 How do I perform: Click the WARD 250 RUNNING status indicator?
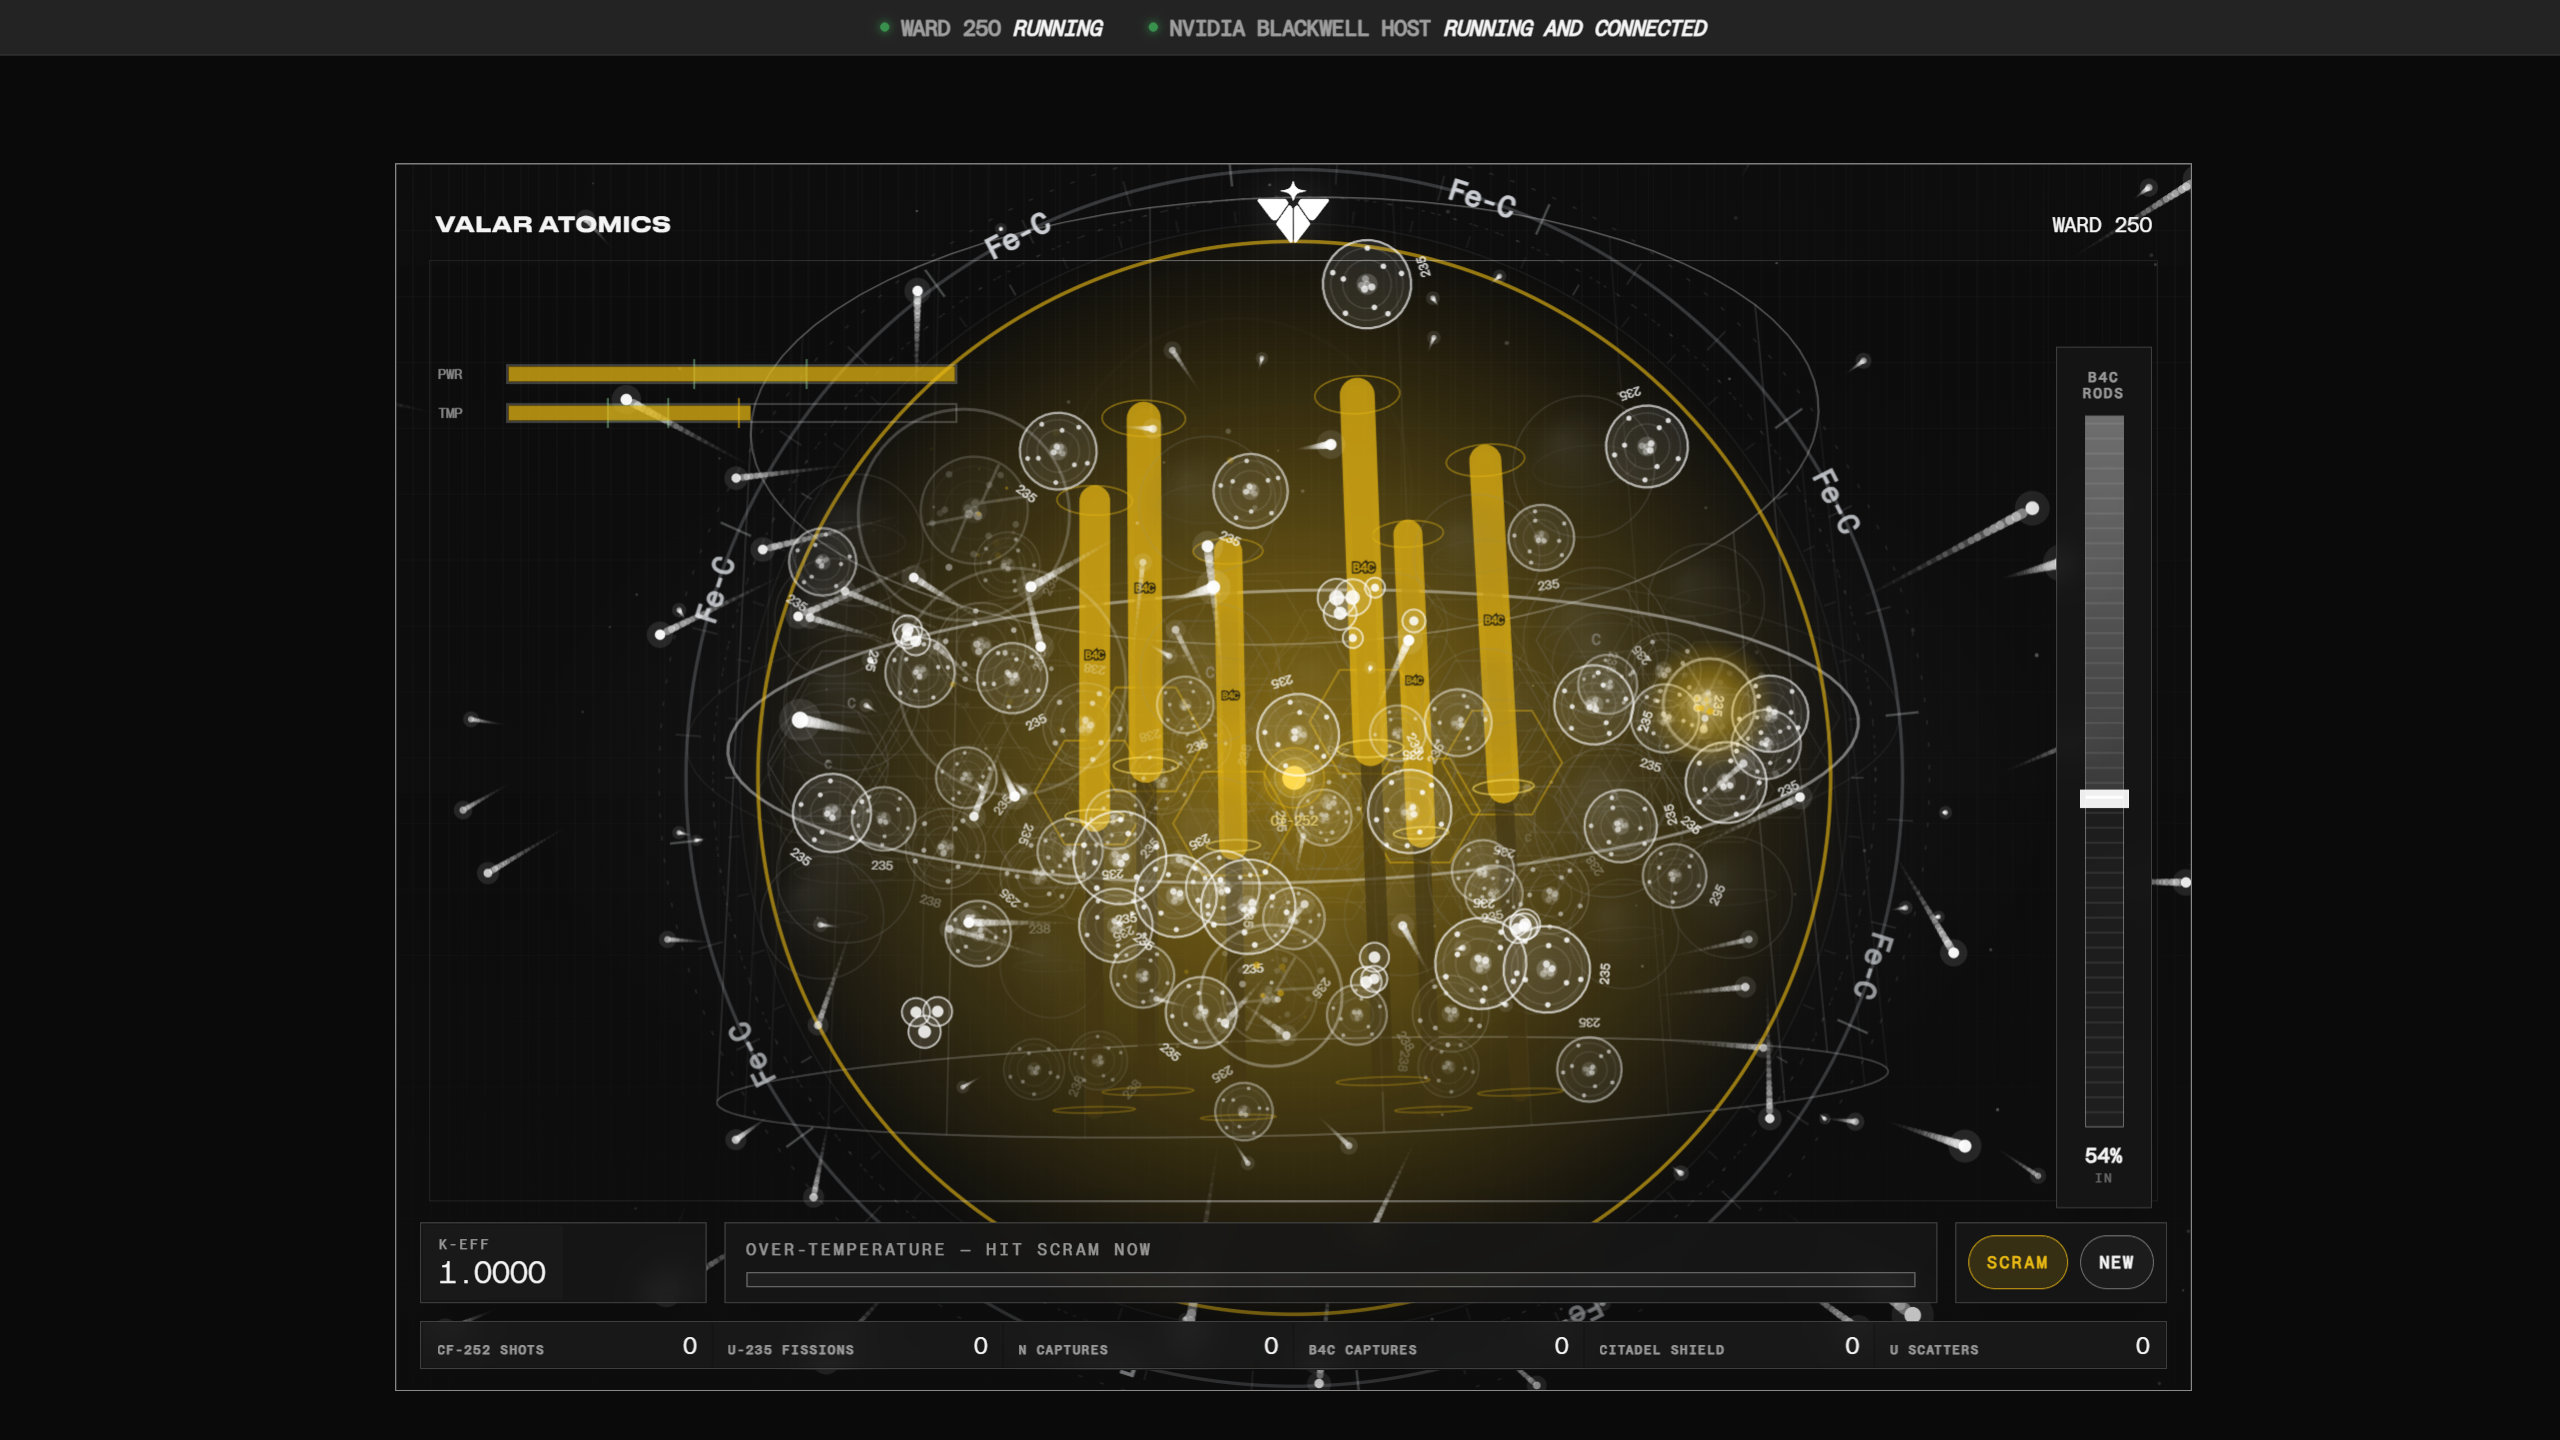992,28
